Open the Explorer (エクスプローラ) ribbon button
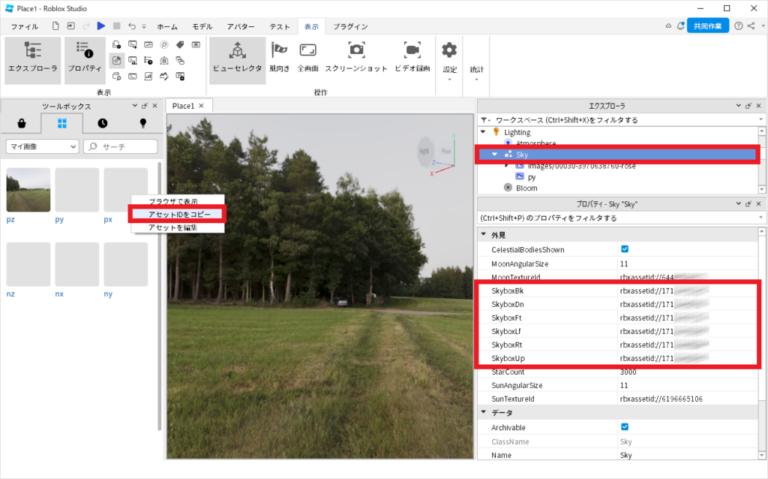Viewport: 768px width, 479px height. tap(33, 58)
